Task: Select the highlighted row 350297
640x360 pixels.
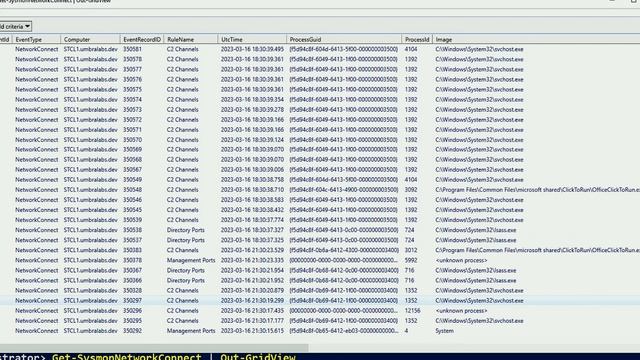Action: 320,300
